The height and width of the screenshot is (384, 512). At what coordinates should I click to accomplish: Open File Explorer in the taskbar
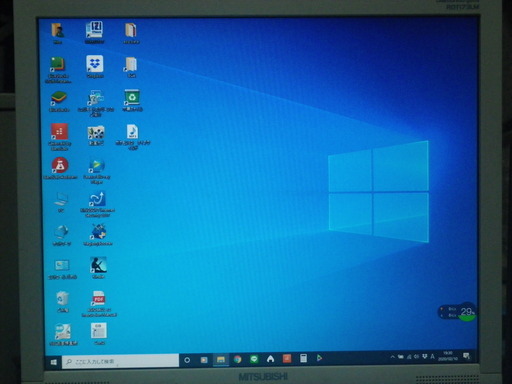pyautogui.click(x=221, y=359)
